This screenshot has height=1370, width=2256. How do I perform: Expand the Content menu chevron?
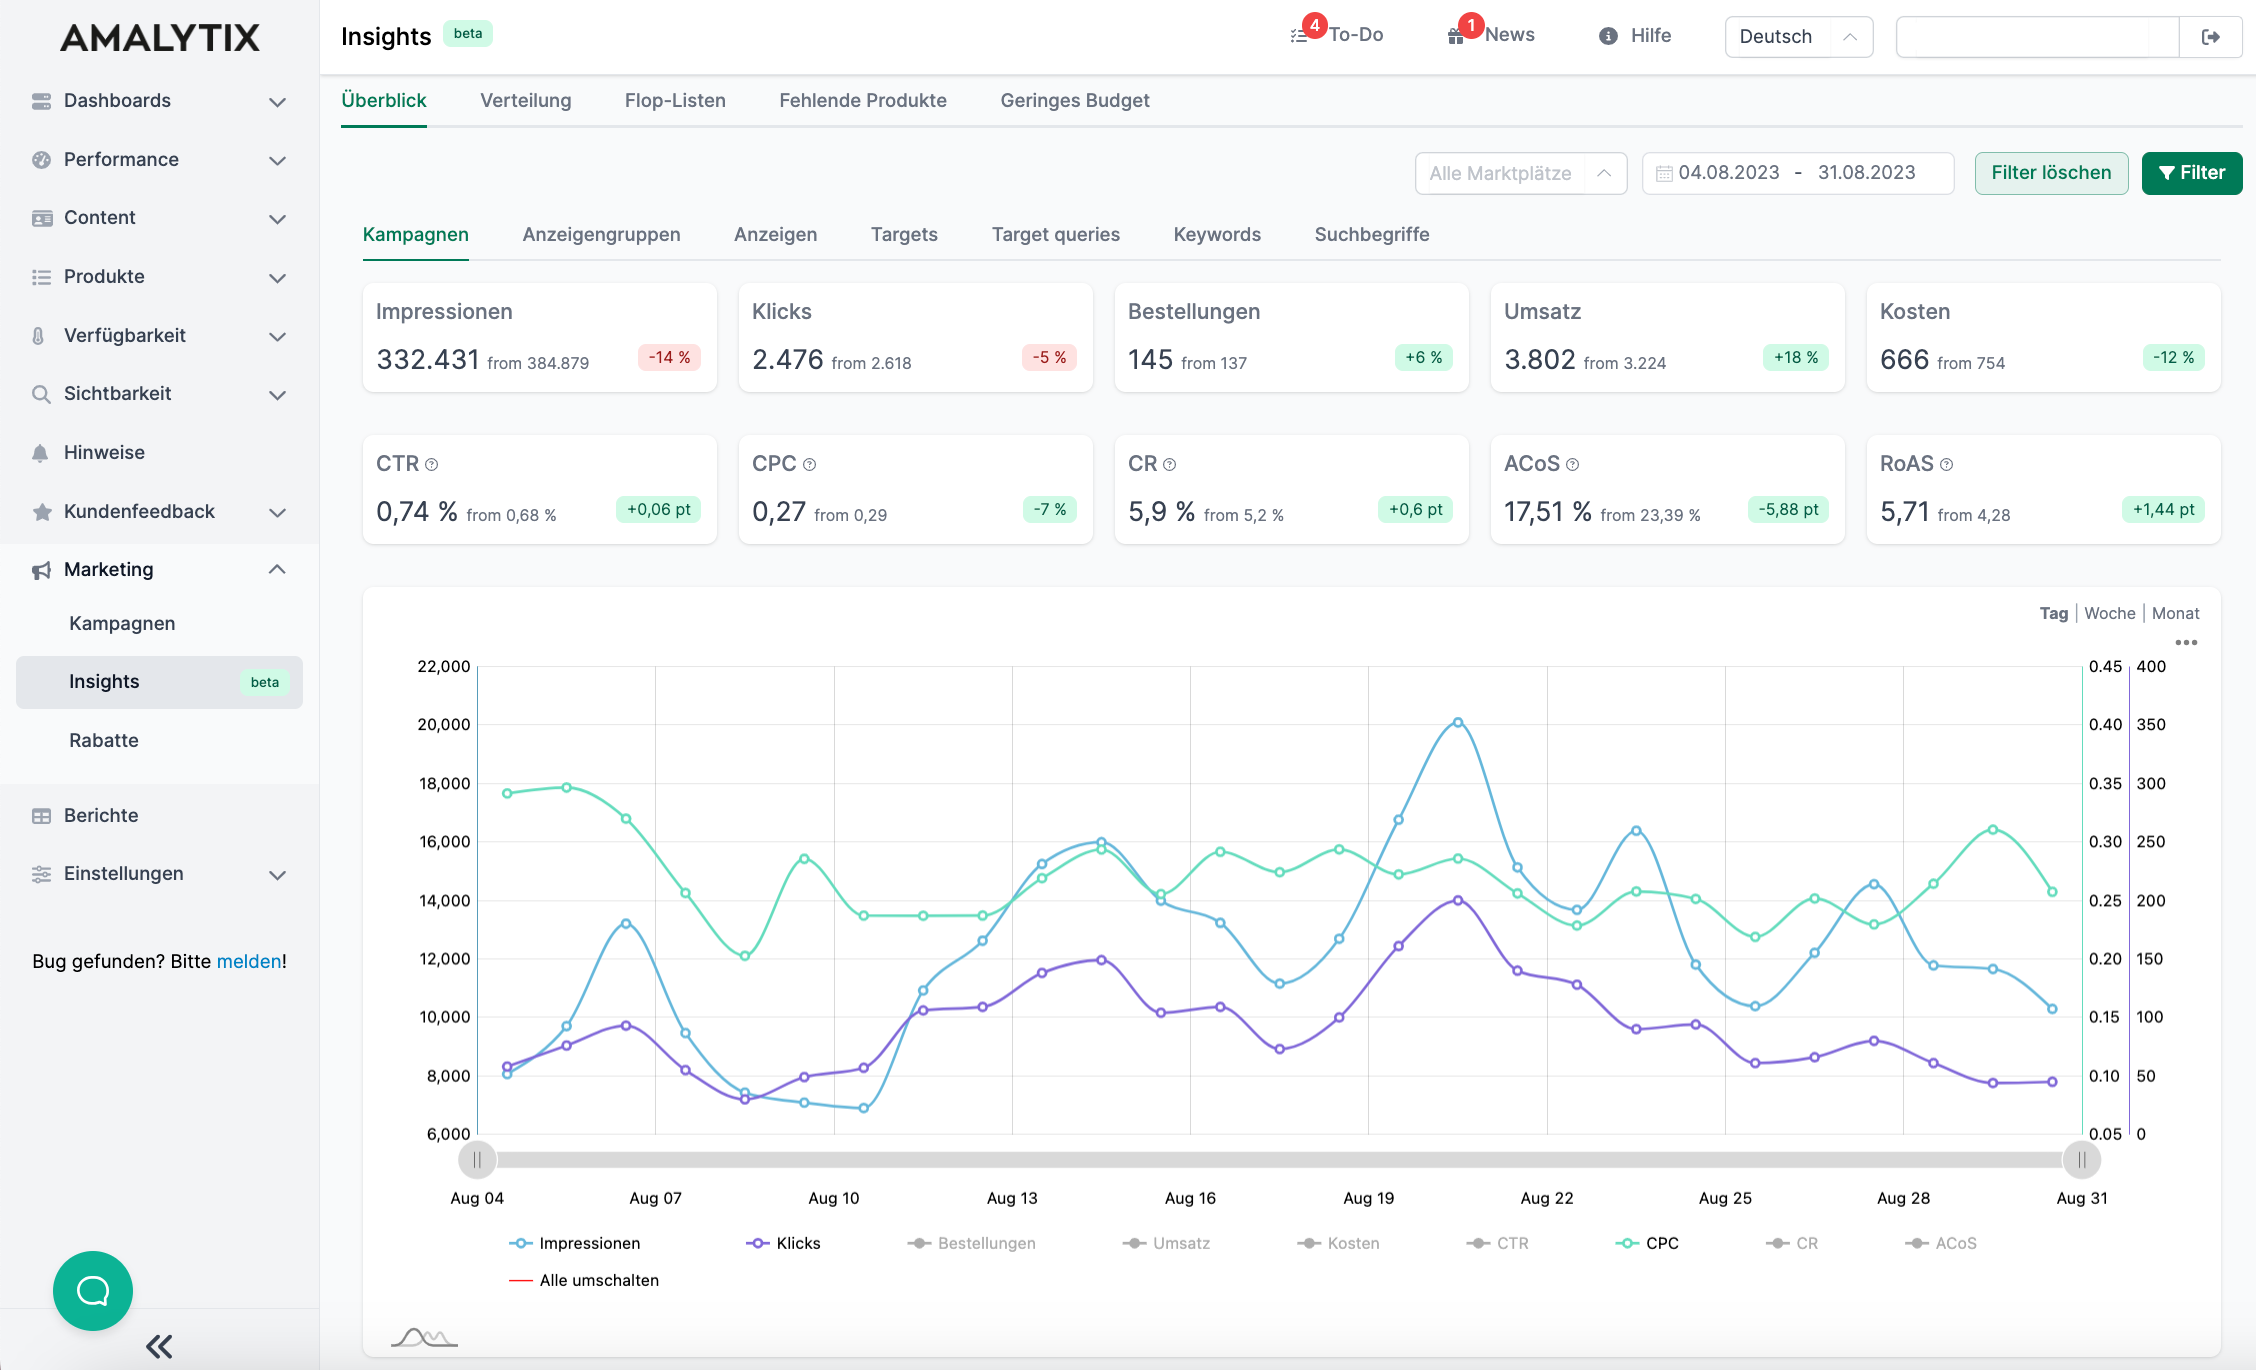pyautogui.click(x=278, y=219)
